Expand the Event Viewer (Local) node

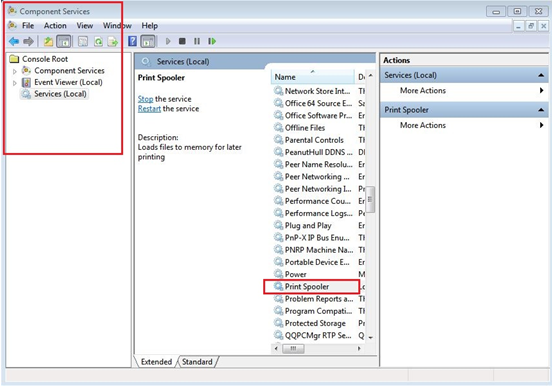tap(14, 83)
